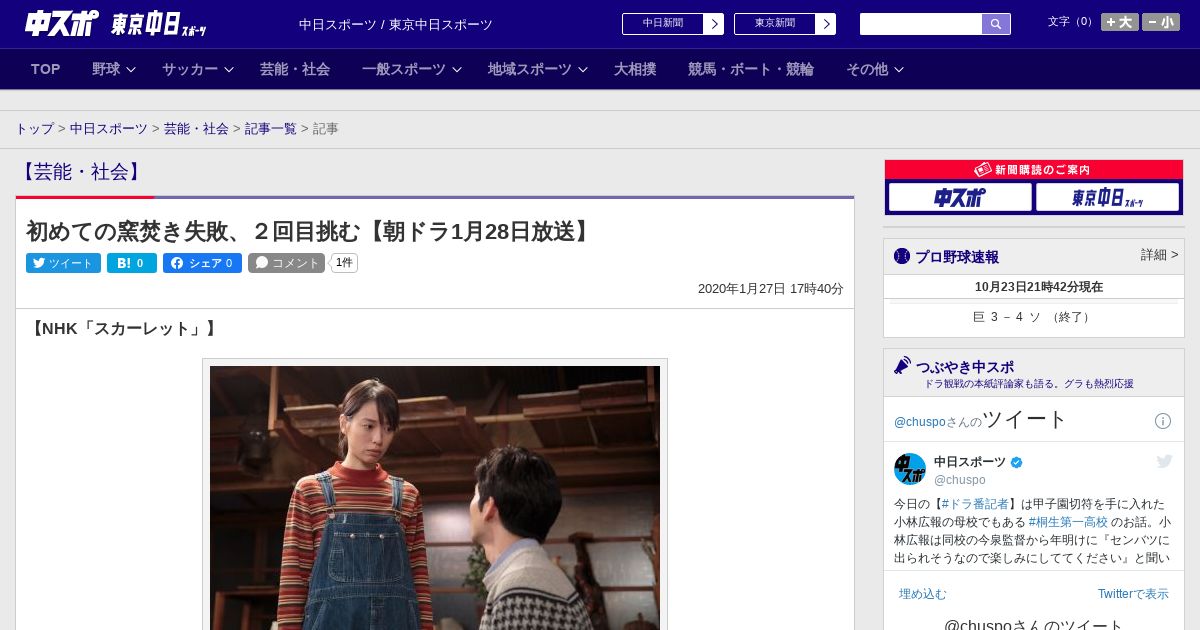Click the 東京中日スポーツ subscription banner button
Image resolution: width=1200 pixels, height=630 pixels.
tap(1107, 197)
